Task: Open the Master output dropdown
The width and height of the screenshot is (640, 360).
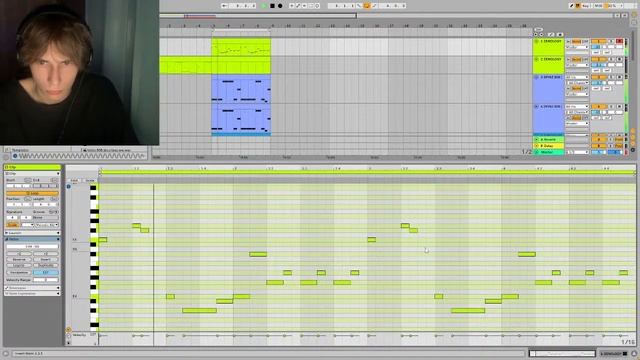Action: tap(577, 152)
